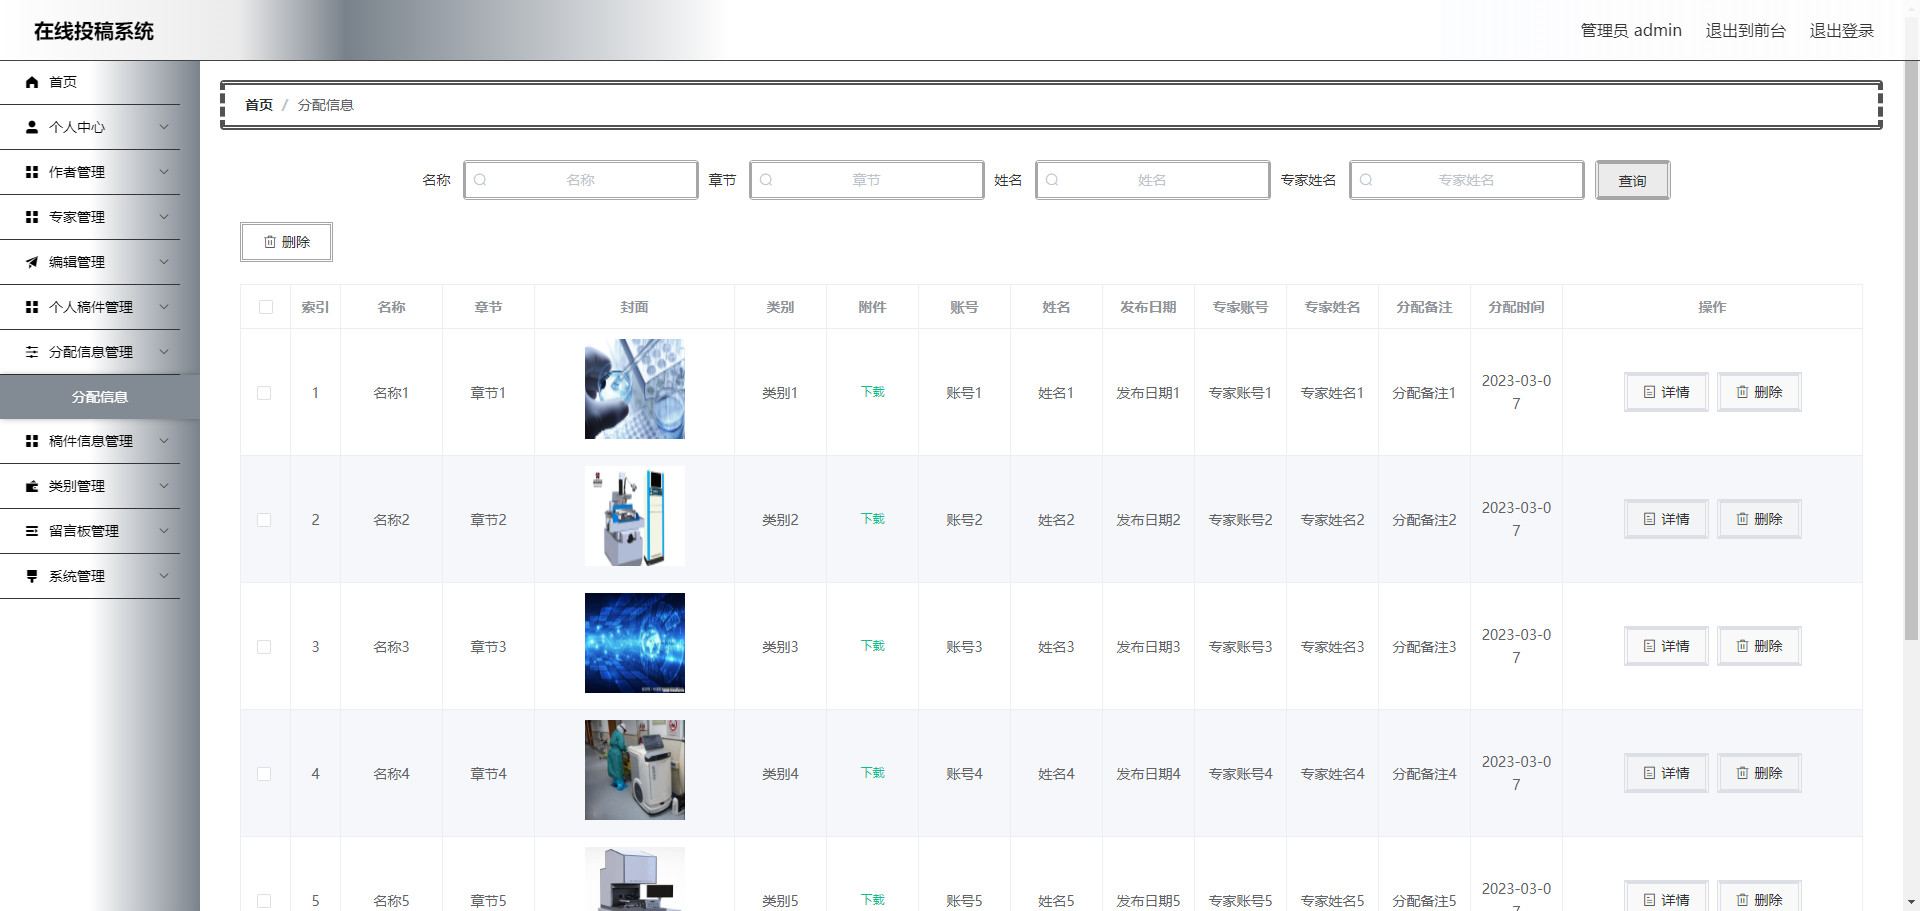1920x911 pixels.
Task: Click the 在线投稿系统 title
Action: click(94, 31)
